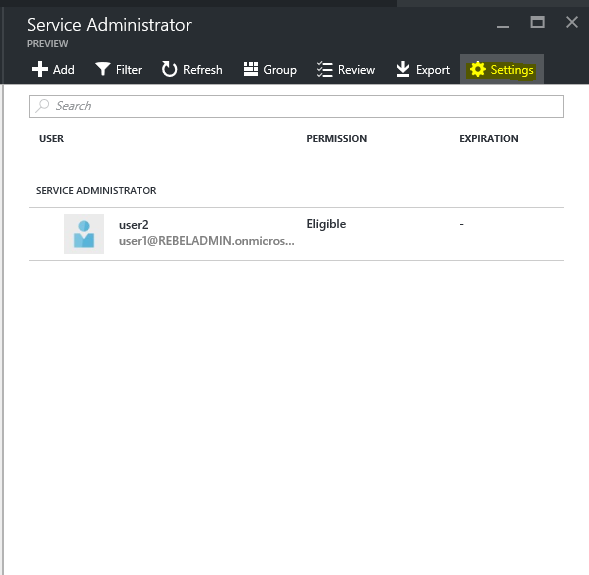
Task: Click the Settings label text
Action: tap(512, 70)
